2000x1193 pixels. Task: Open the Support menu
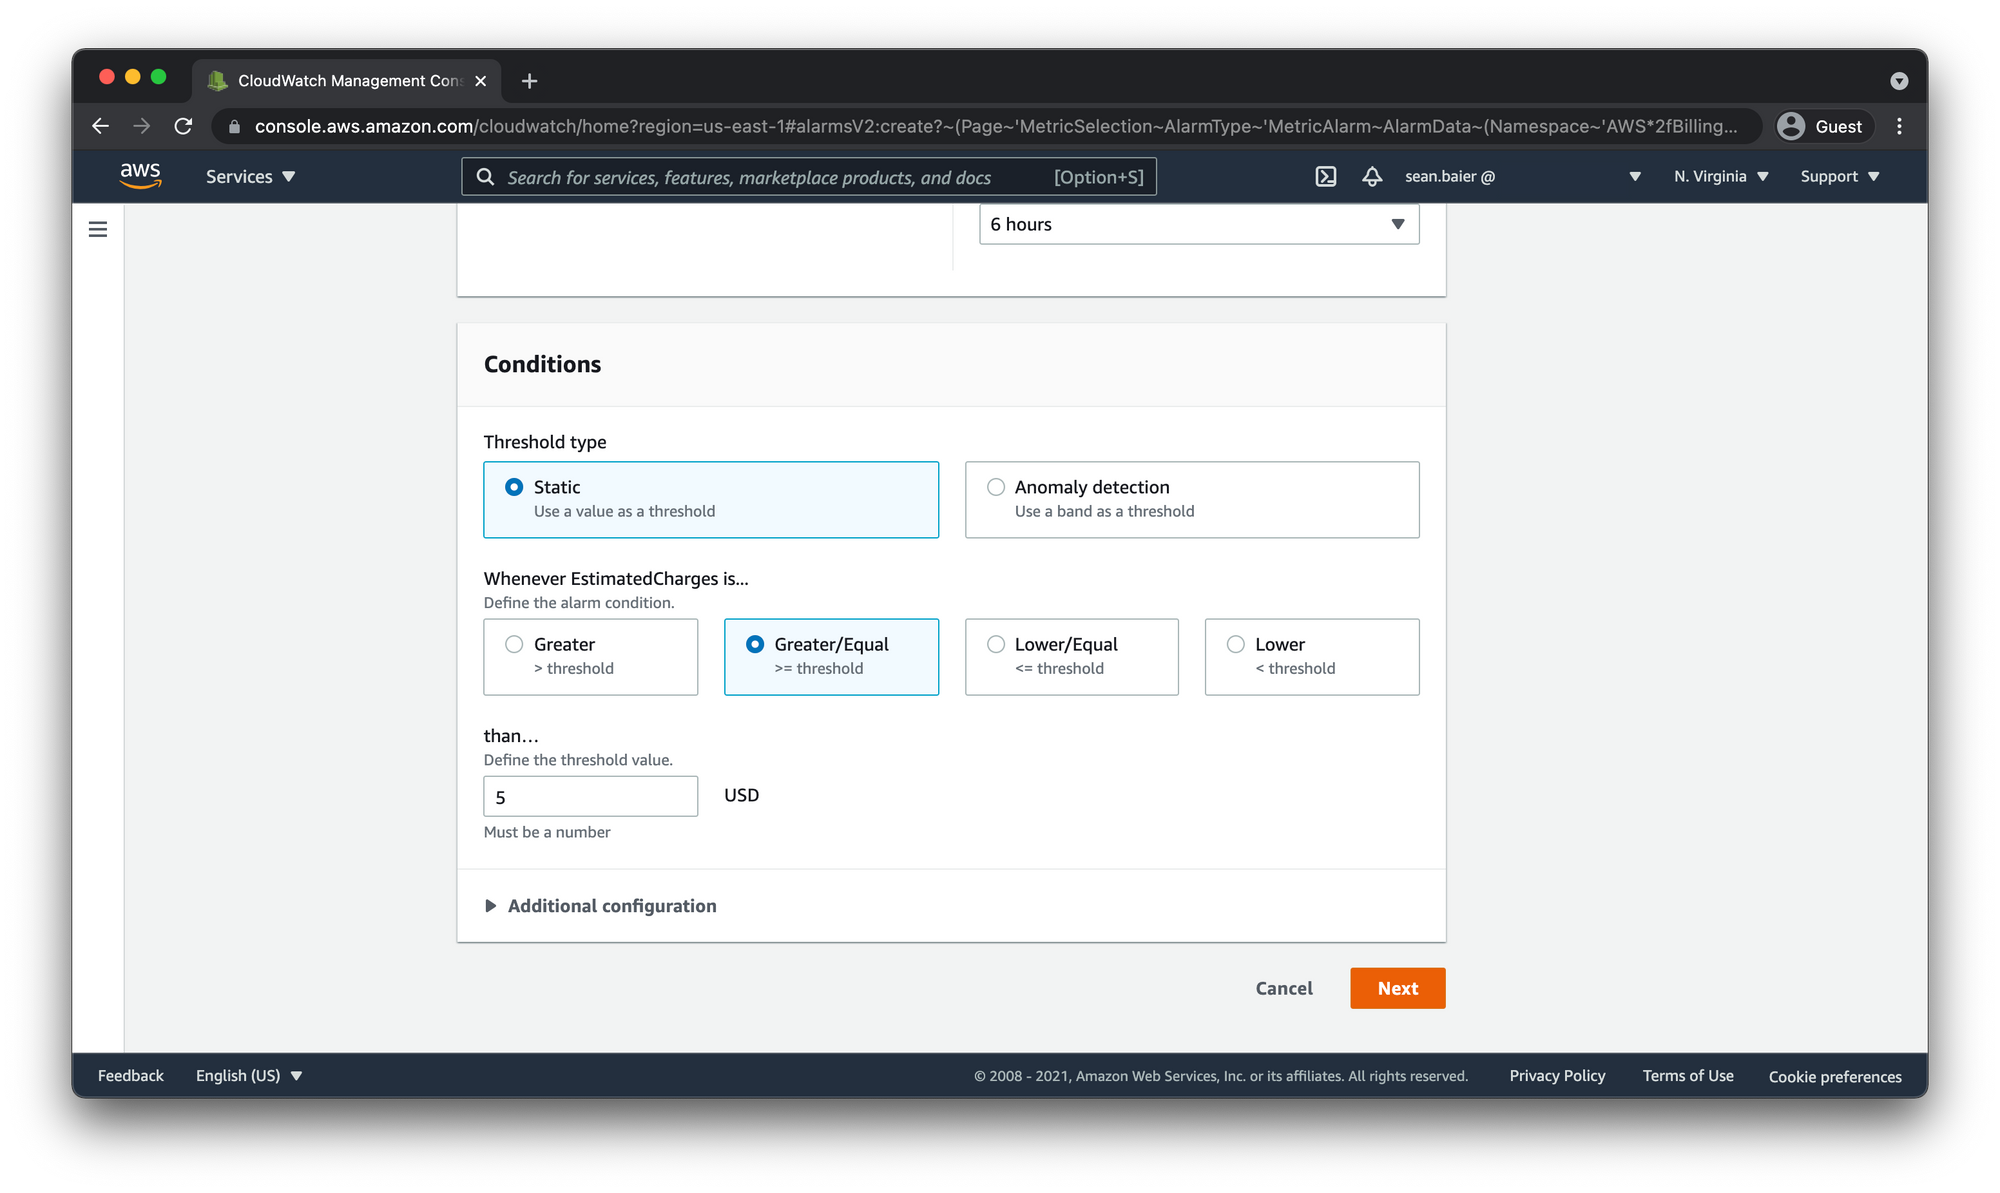pyautogui.click(x=1839, y=177)
